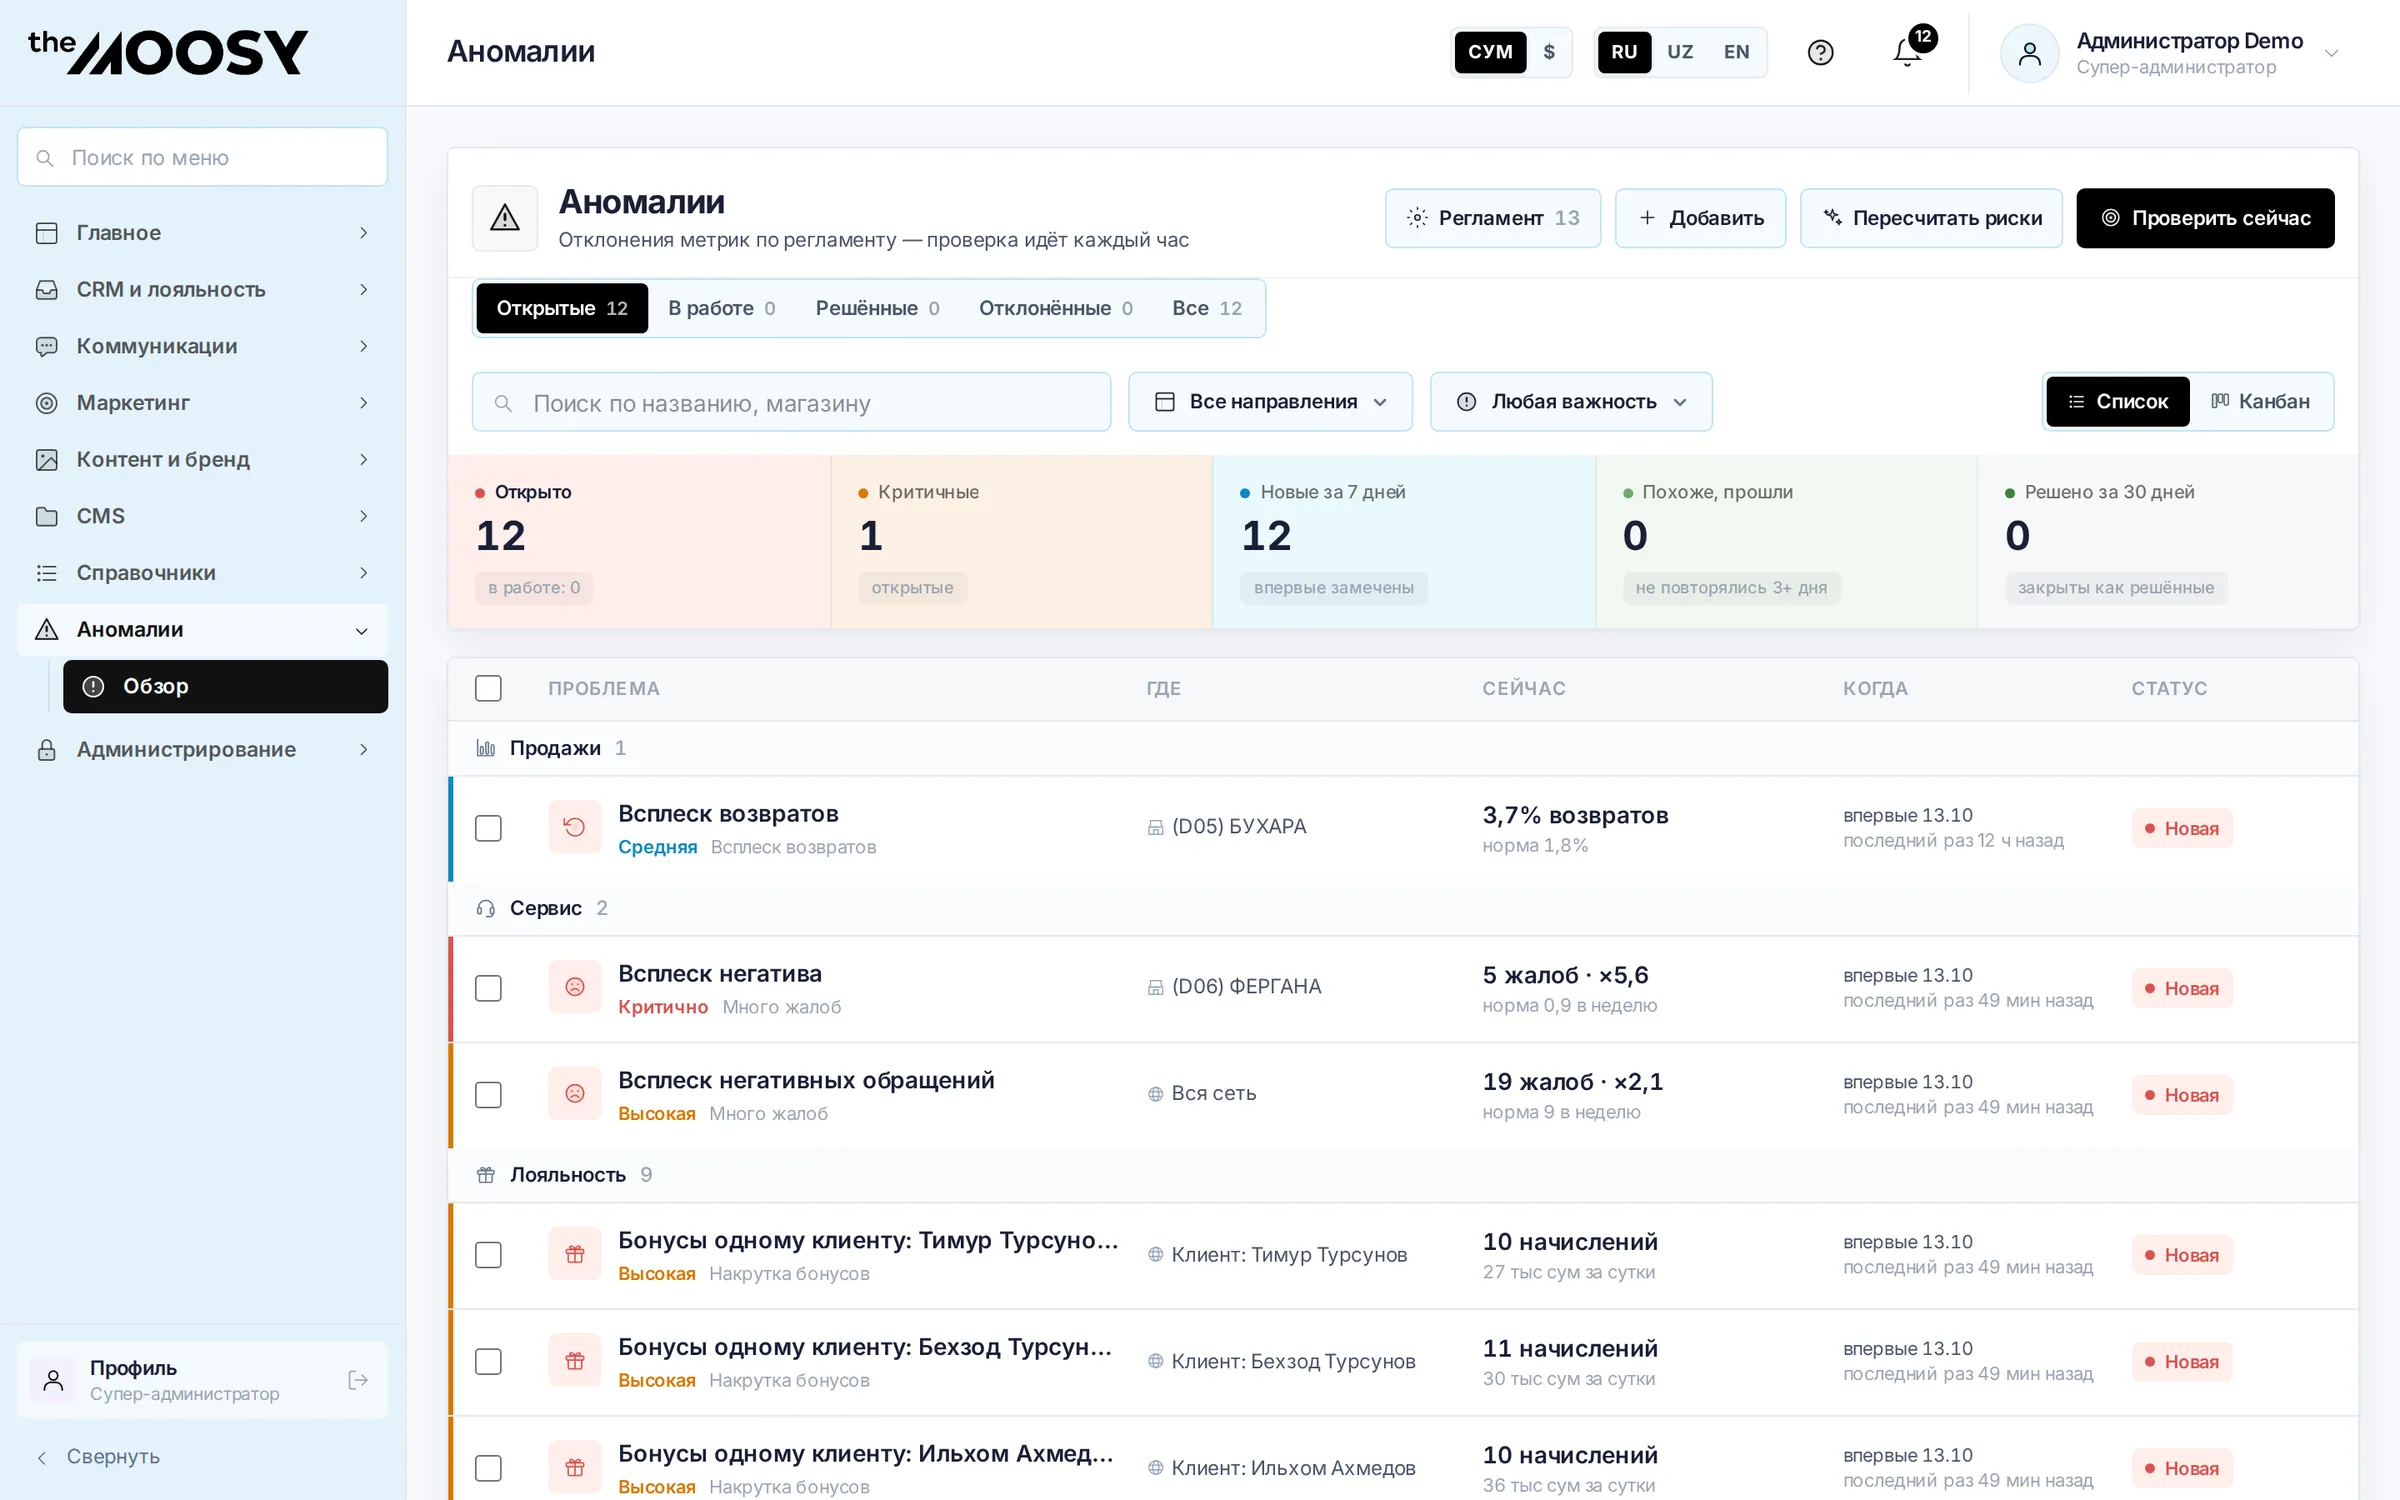Click the gift icon for Тимур Турсунов bonuses
The image size is (2400, 1500).
pos(575,1254)
